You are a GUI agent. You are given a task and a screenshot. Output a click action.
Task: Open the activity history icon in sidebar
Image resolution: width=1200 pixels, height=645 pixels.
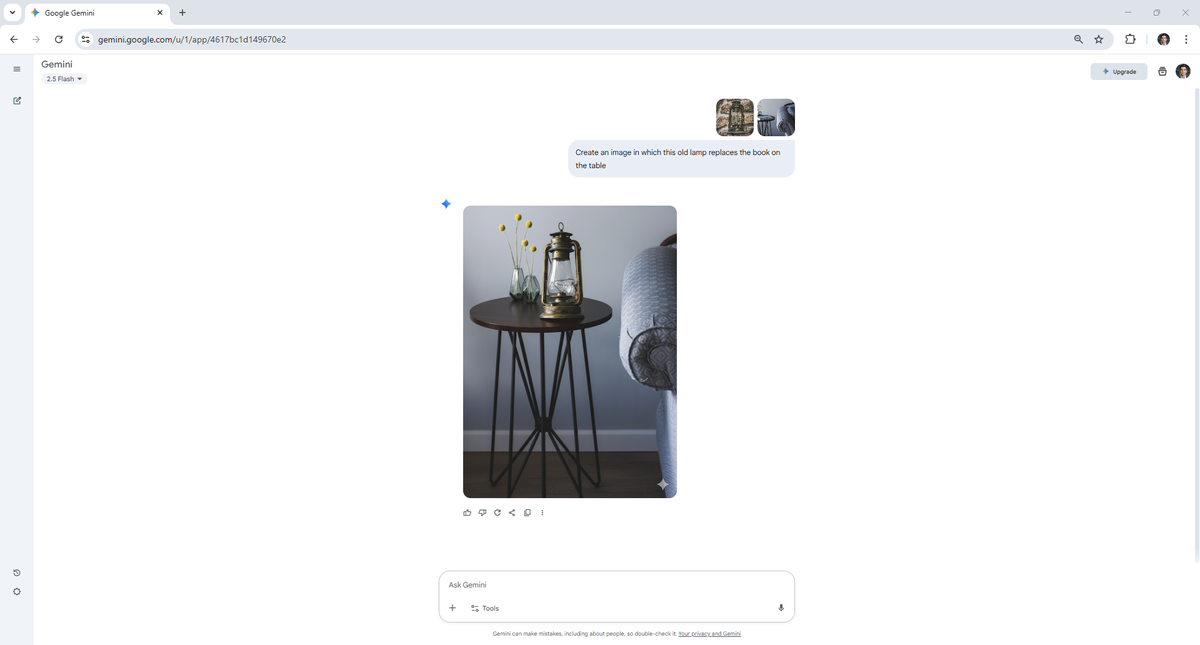point(16,573)
